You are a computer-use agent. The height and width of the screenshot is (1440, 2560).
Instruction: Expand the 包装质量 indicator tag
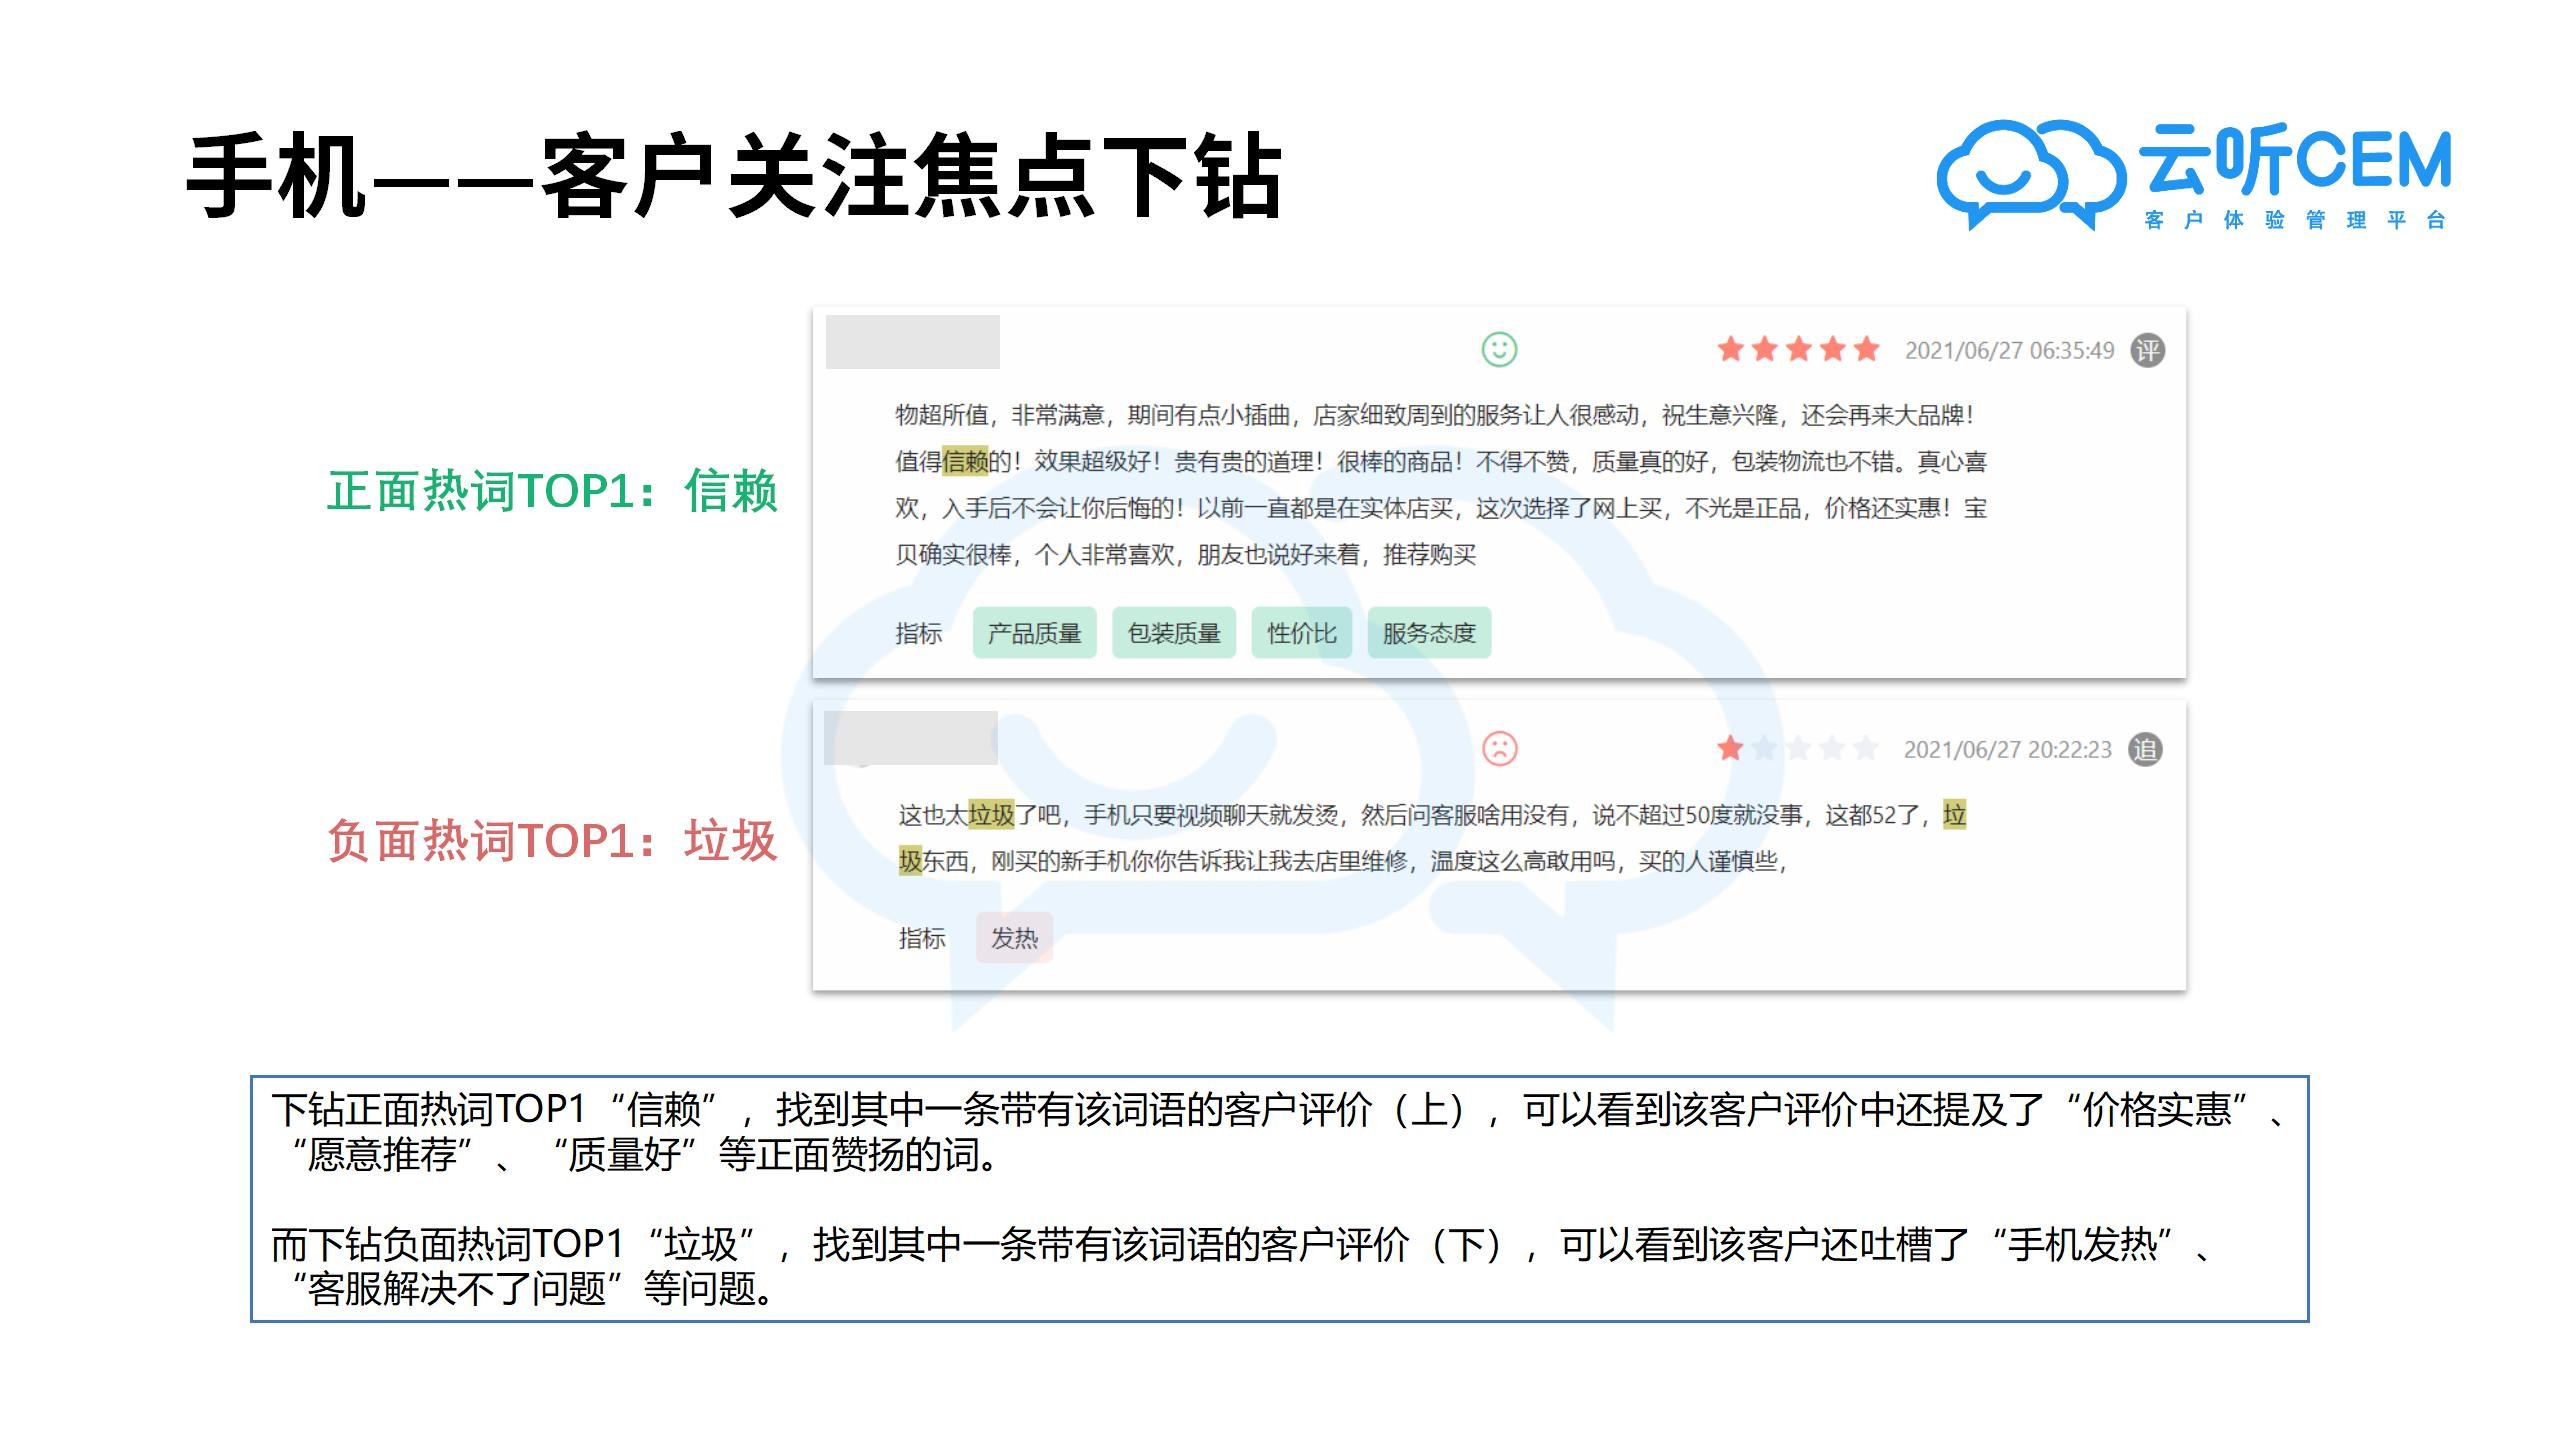click(1175, 632)
